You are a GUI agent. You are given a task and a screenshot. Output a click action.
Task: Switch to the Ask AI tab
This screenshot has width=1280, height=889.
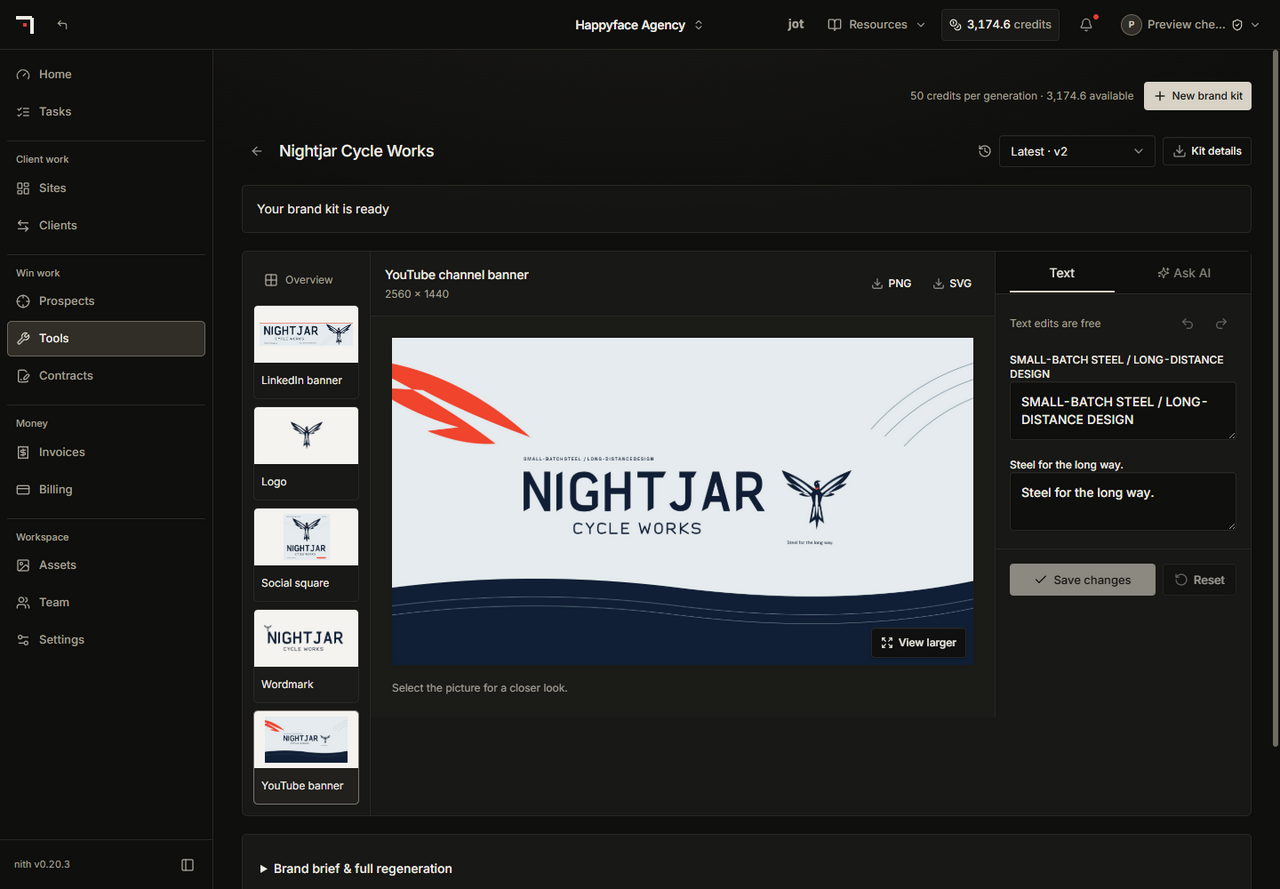(1184, 273)
